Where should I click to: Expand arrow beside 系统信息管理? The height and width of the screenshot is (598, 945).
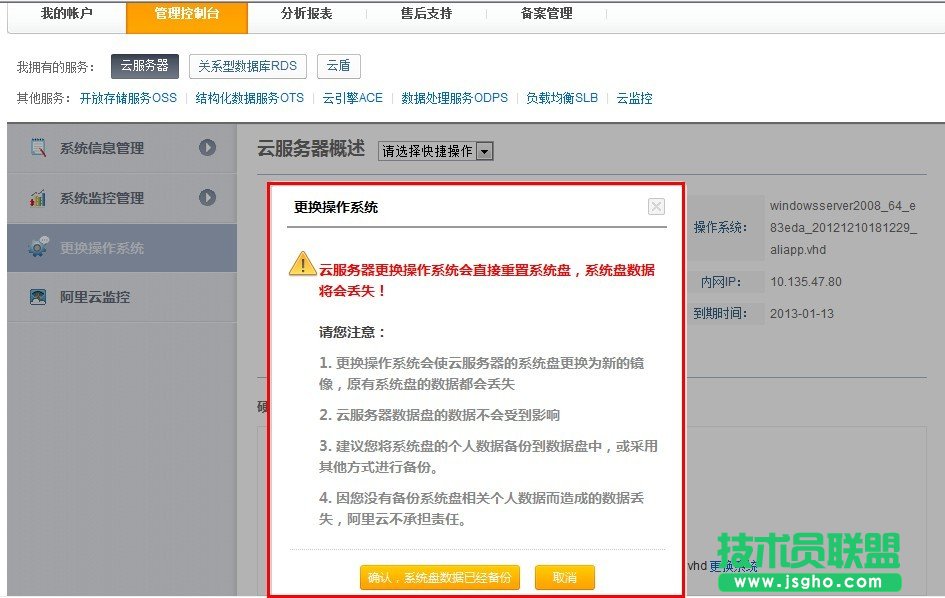(x=207, y=148)
